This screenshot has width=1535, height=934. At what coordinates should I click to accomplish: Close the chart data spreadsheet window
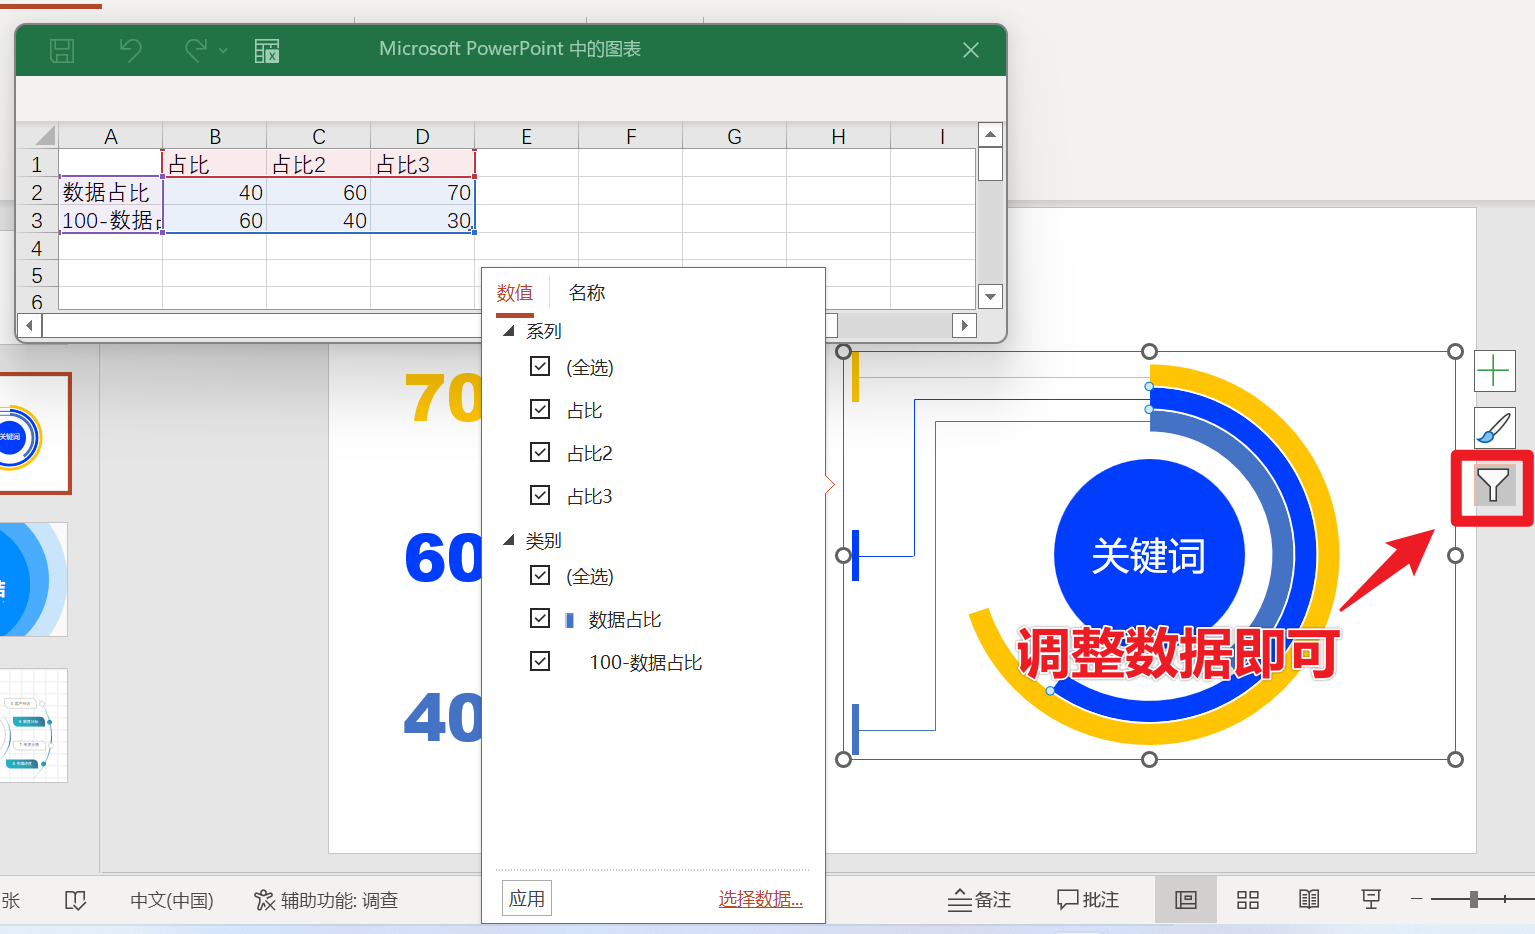click(x=970, y=50)
